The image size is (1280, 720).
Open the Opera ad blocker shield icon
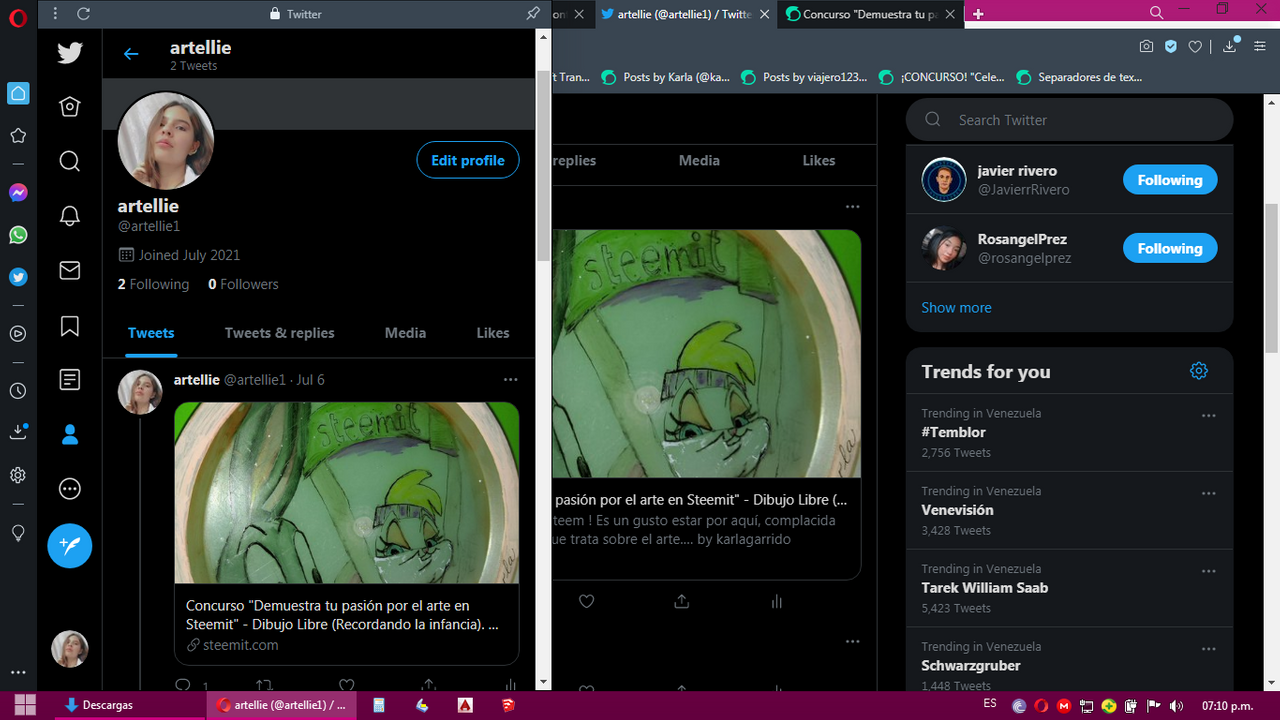pos(1171,46)
